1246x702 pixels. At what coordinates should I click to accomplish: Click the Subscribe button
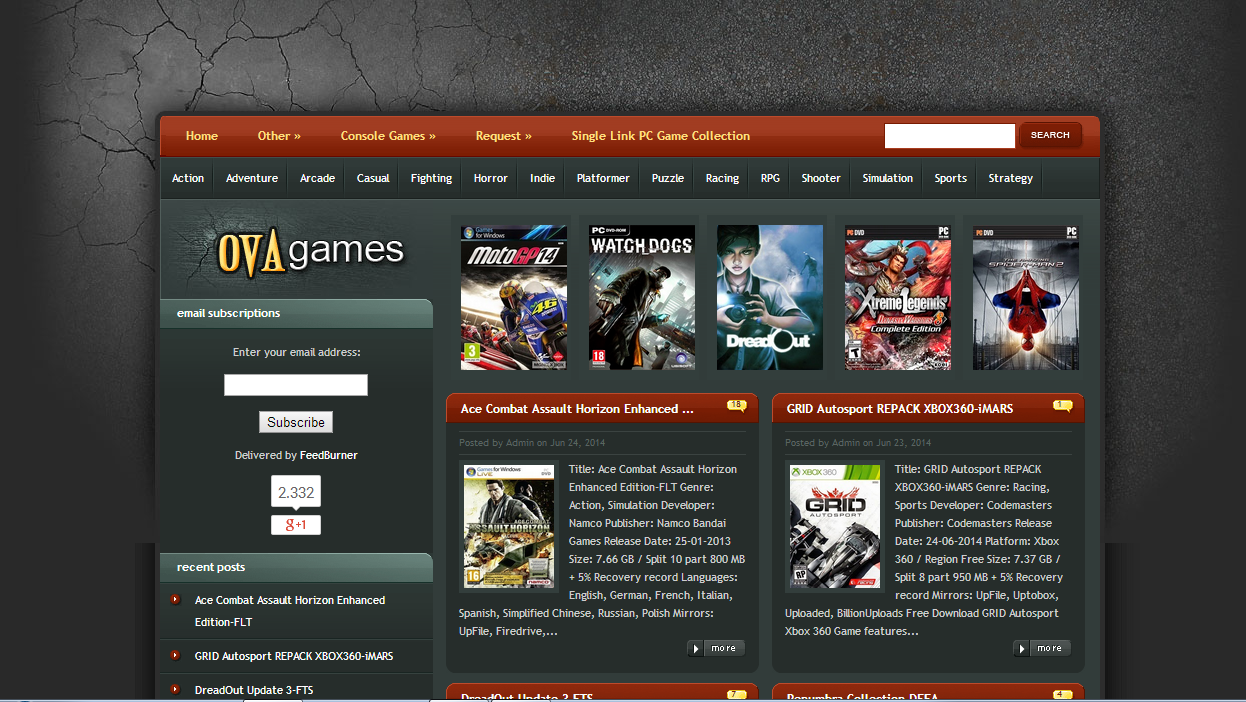coord(296,422)
